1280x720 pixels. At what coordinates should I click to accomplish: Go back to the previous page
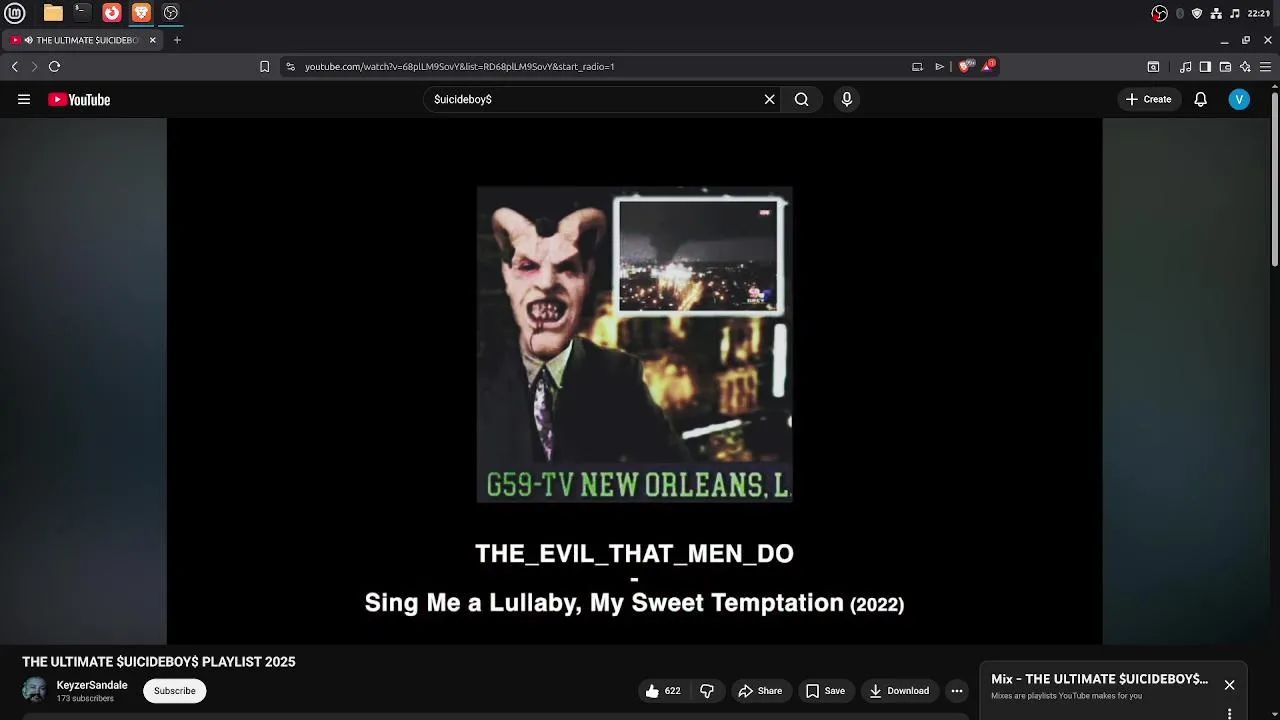14,66
